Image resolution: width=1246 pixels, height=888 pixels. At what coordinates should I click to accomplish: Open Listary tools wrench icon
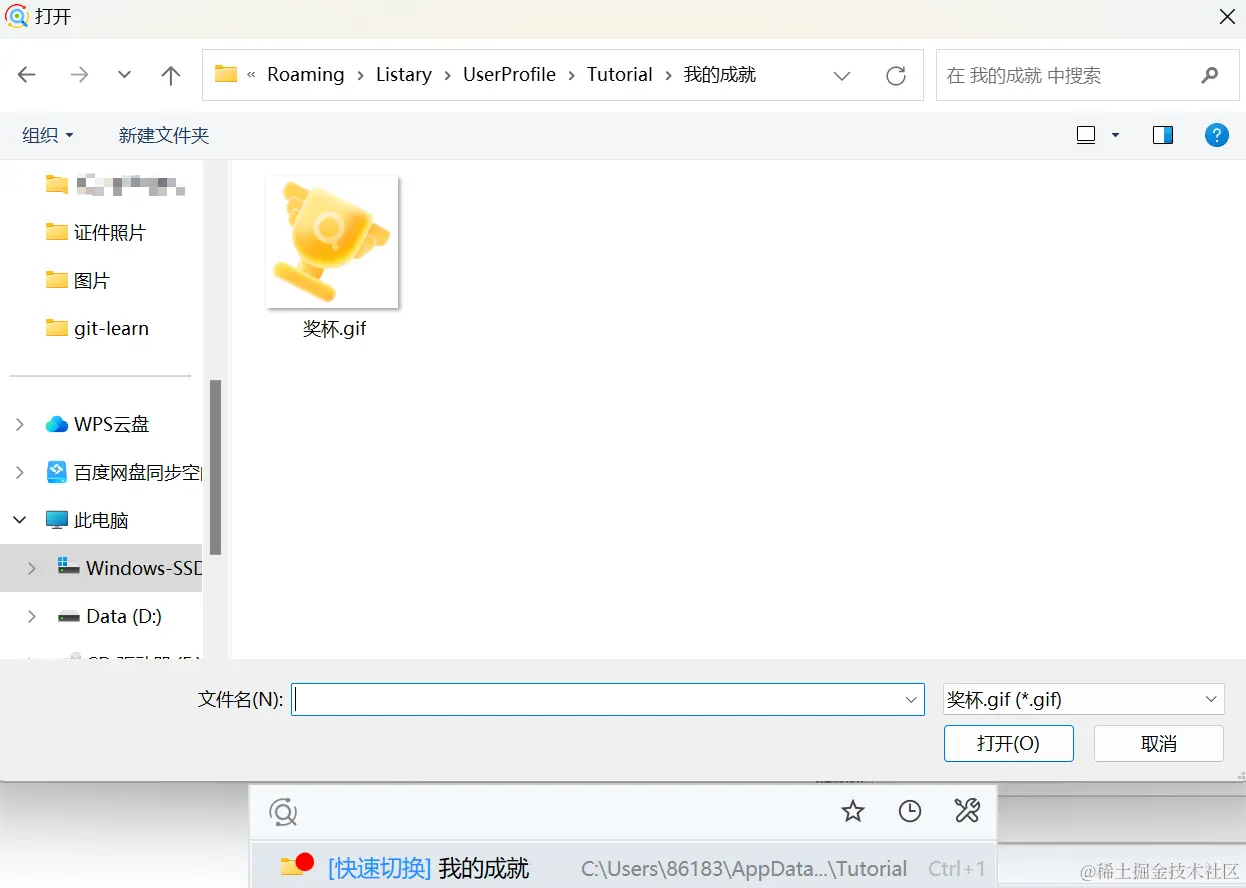967,811
